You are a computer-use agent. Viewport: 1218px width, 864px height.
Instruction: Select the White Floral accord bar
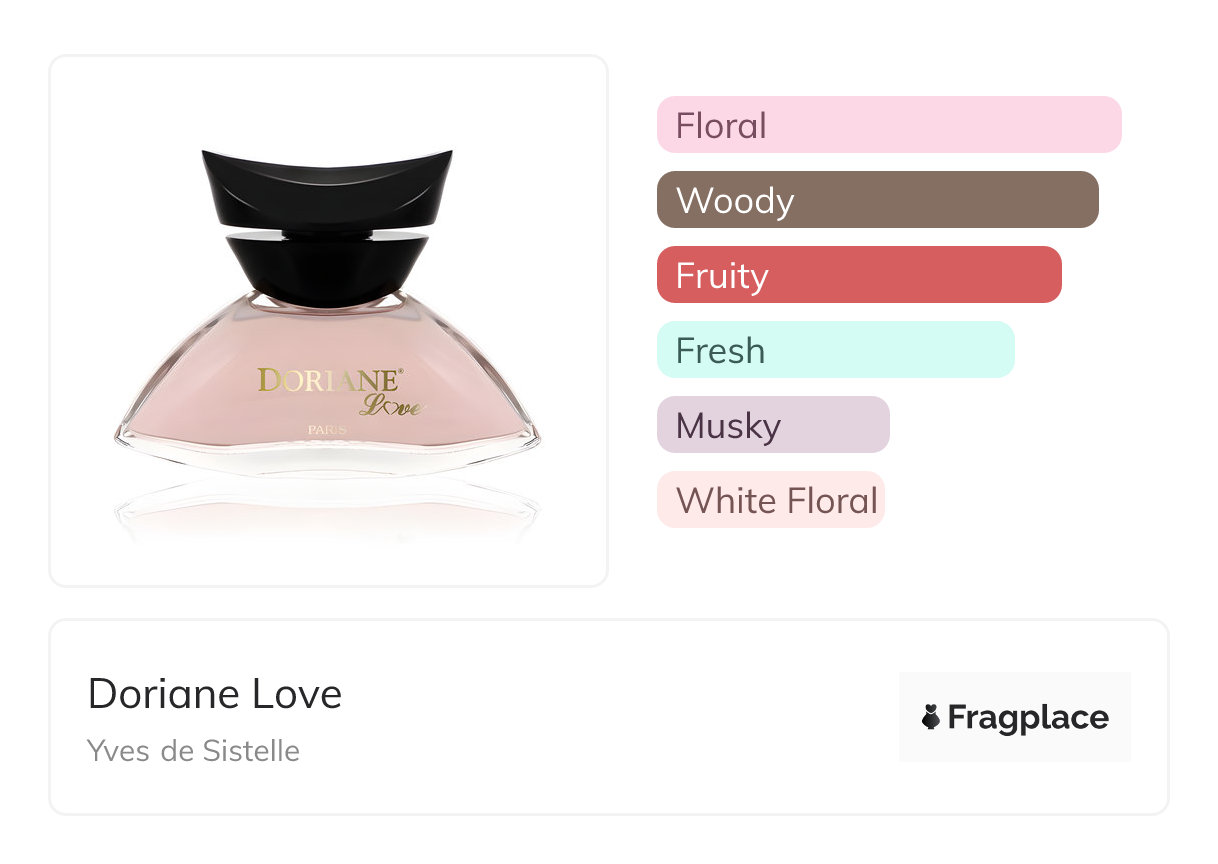[770, 500]
